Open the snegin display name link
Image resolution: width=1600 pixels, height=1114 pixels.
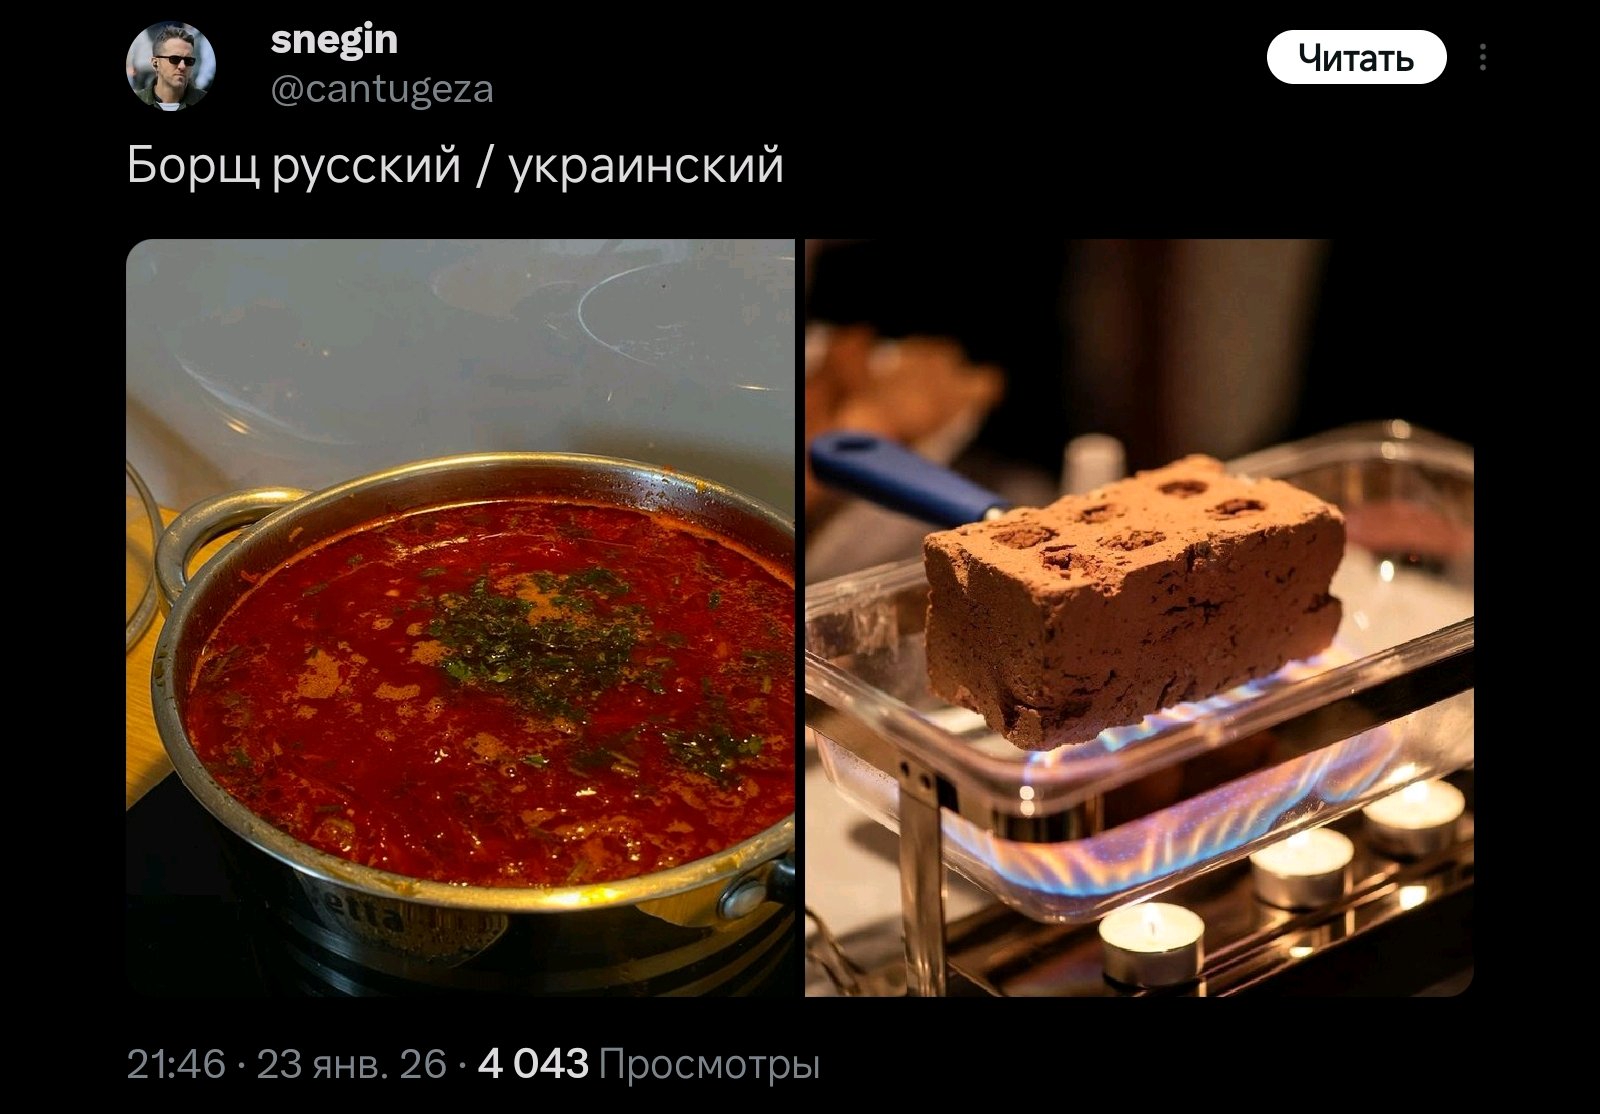click(334, 40)
